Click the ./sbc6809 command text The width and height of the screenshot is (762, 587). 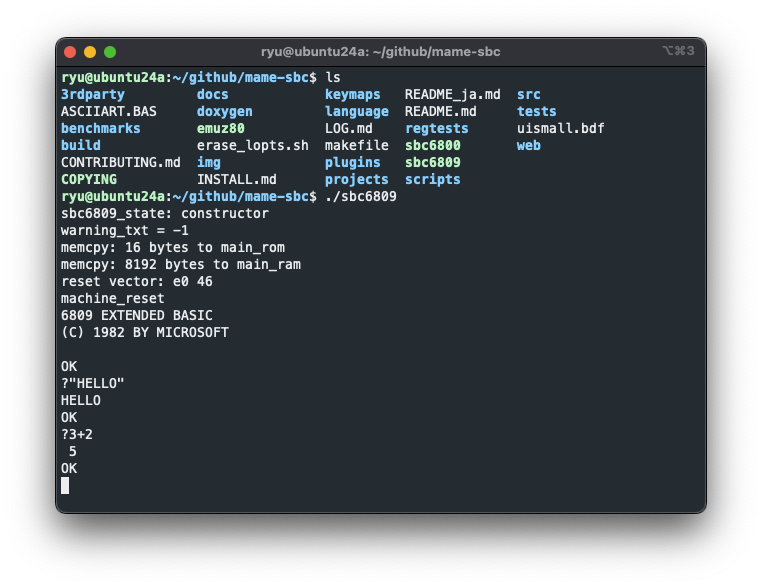click(x=361, y=196)
